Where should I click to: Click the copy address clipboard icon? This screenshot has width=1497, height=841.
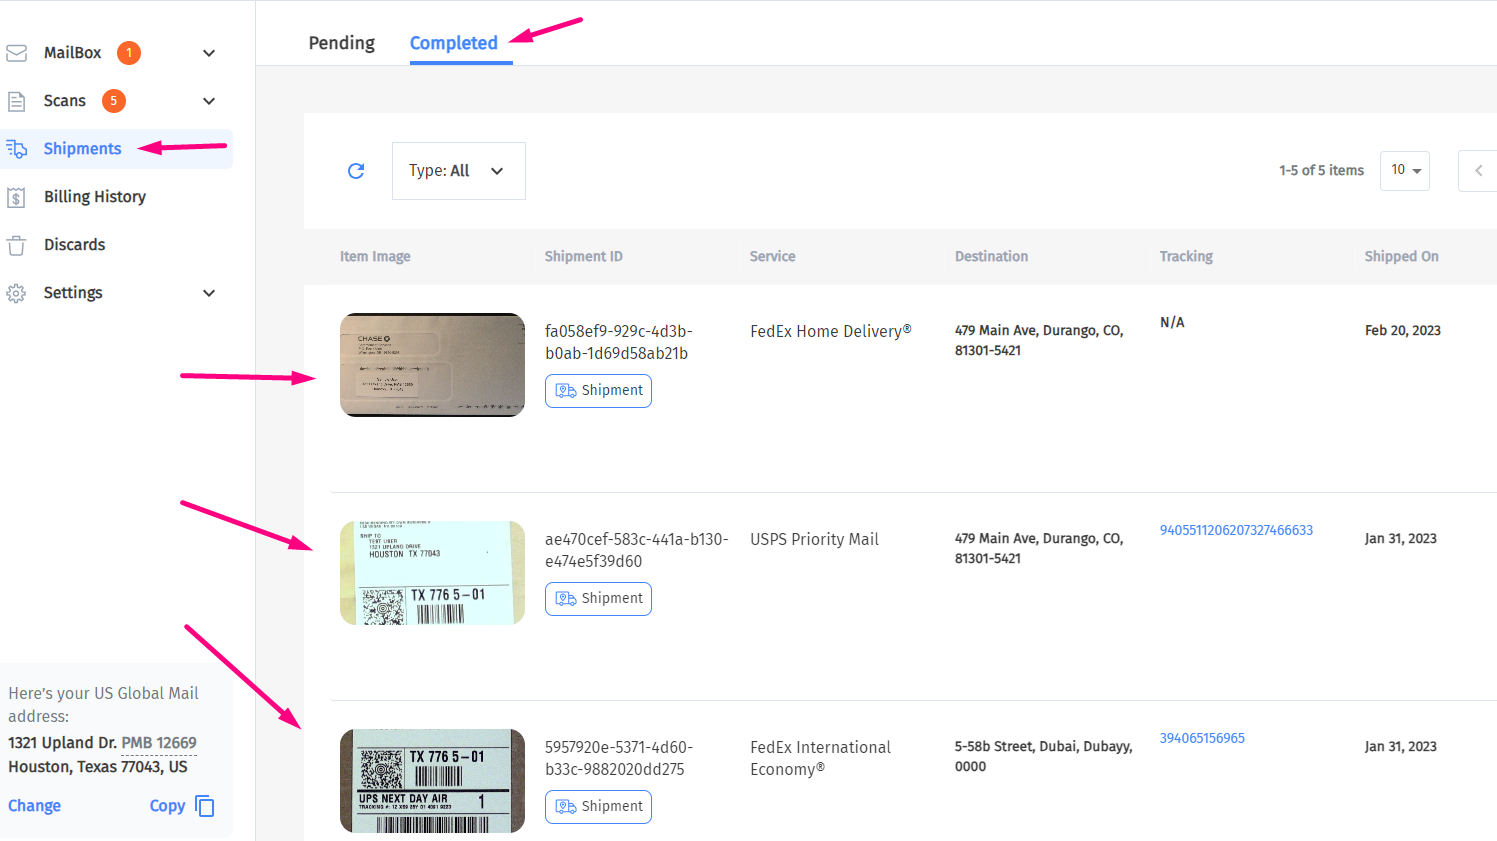click(205, 806)
